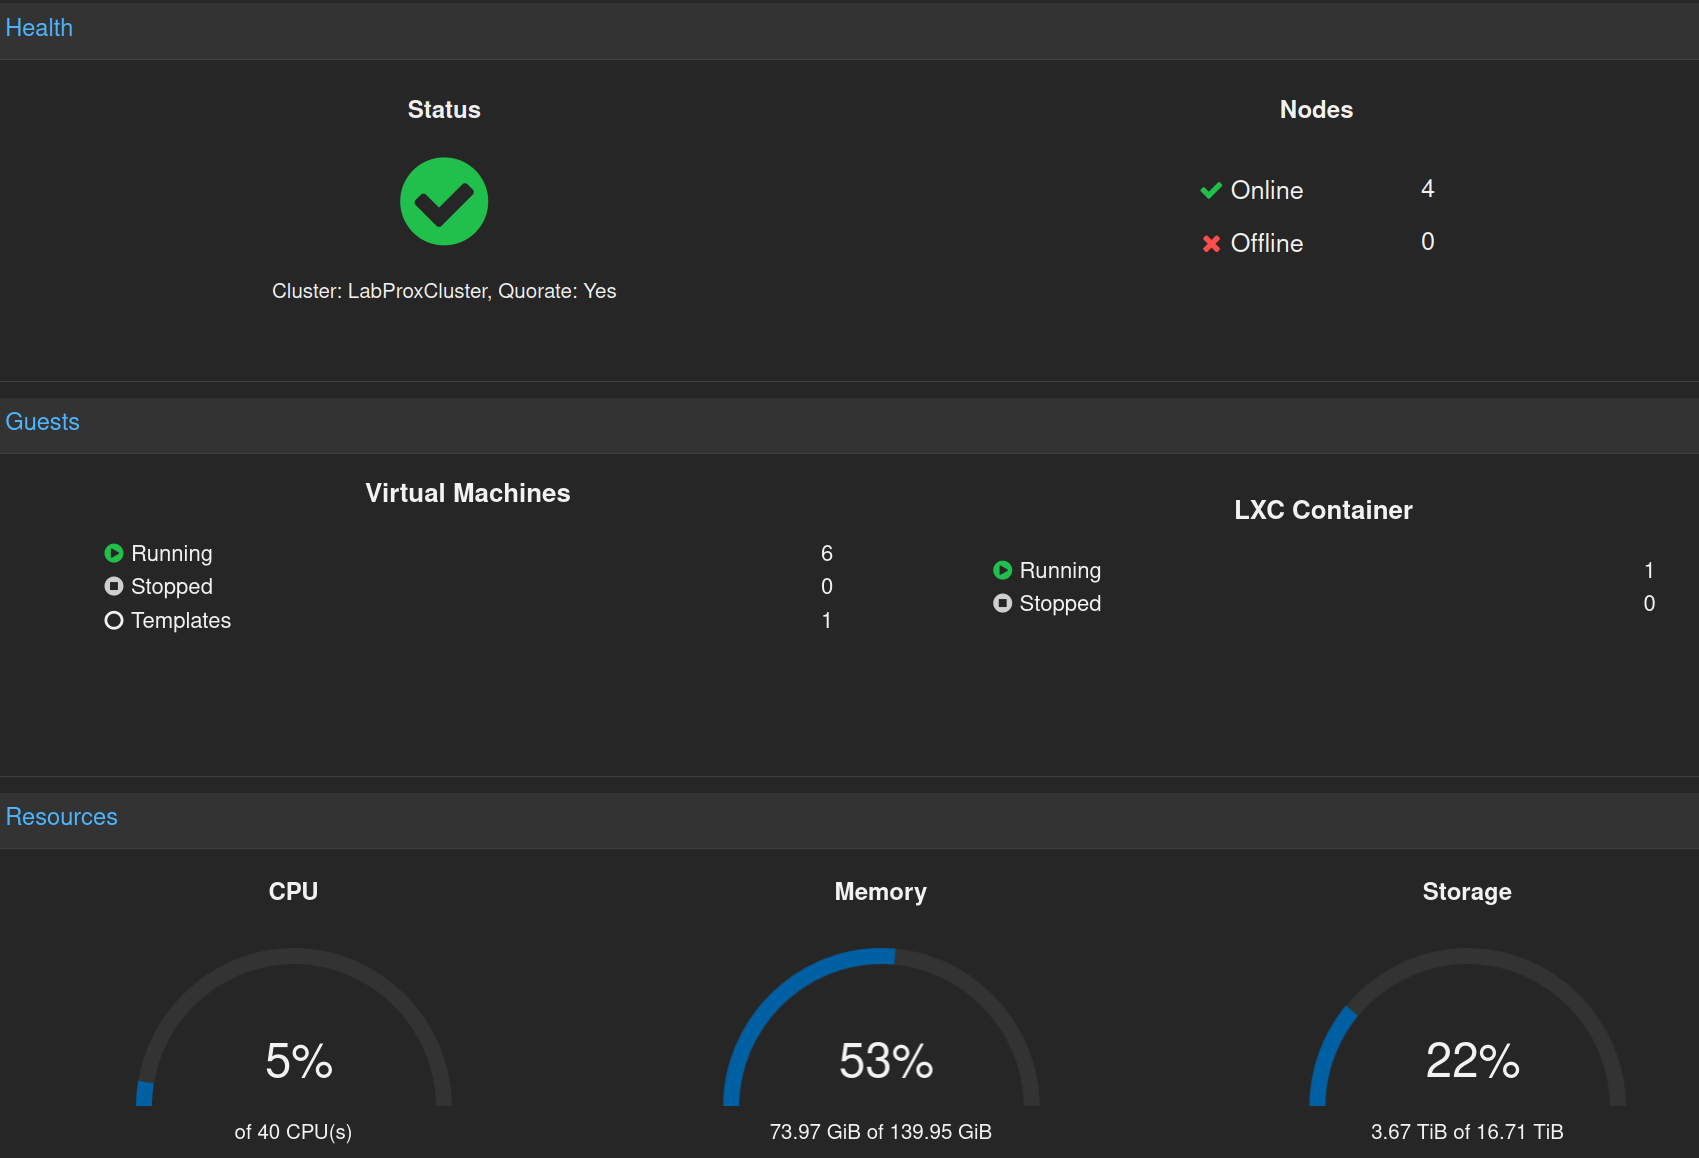Select the cluster LabProxCluster quorate text
1699x1158 pixels.
(x=444, y=291)
